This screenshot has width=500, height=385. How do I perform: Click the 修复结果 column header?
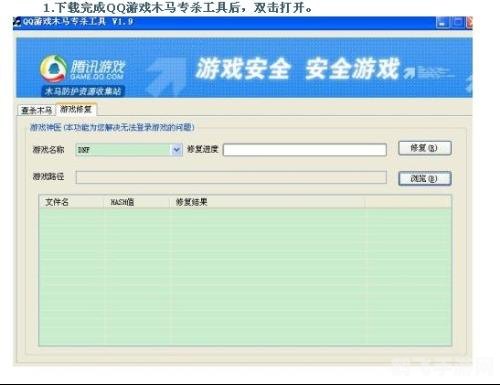coord(267,202)
